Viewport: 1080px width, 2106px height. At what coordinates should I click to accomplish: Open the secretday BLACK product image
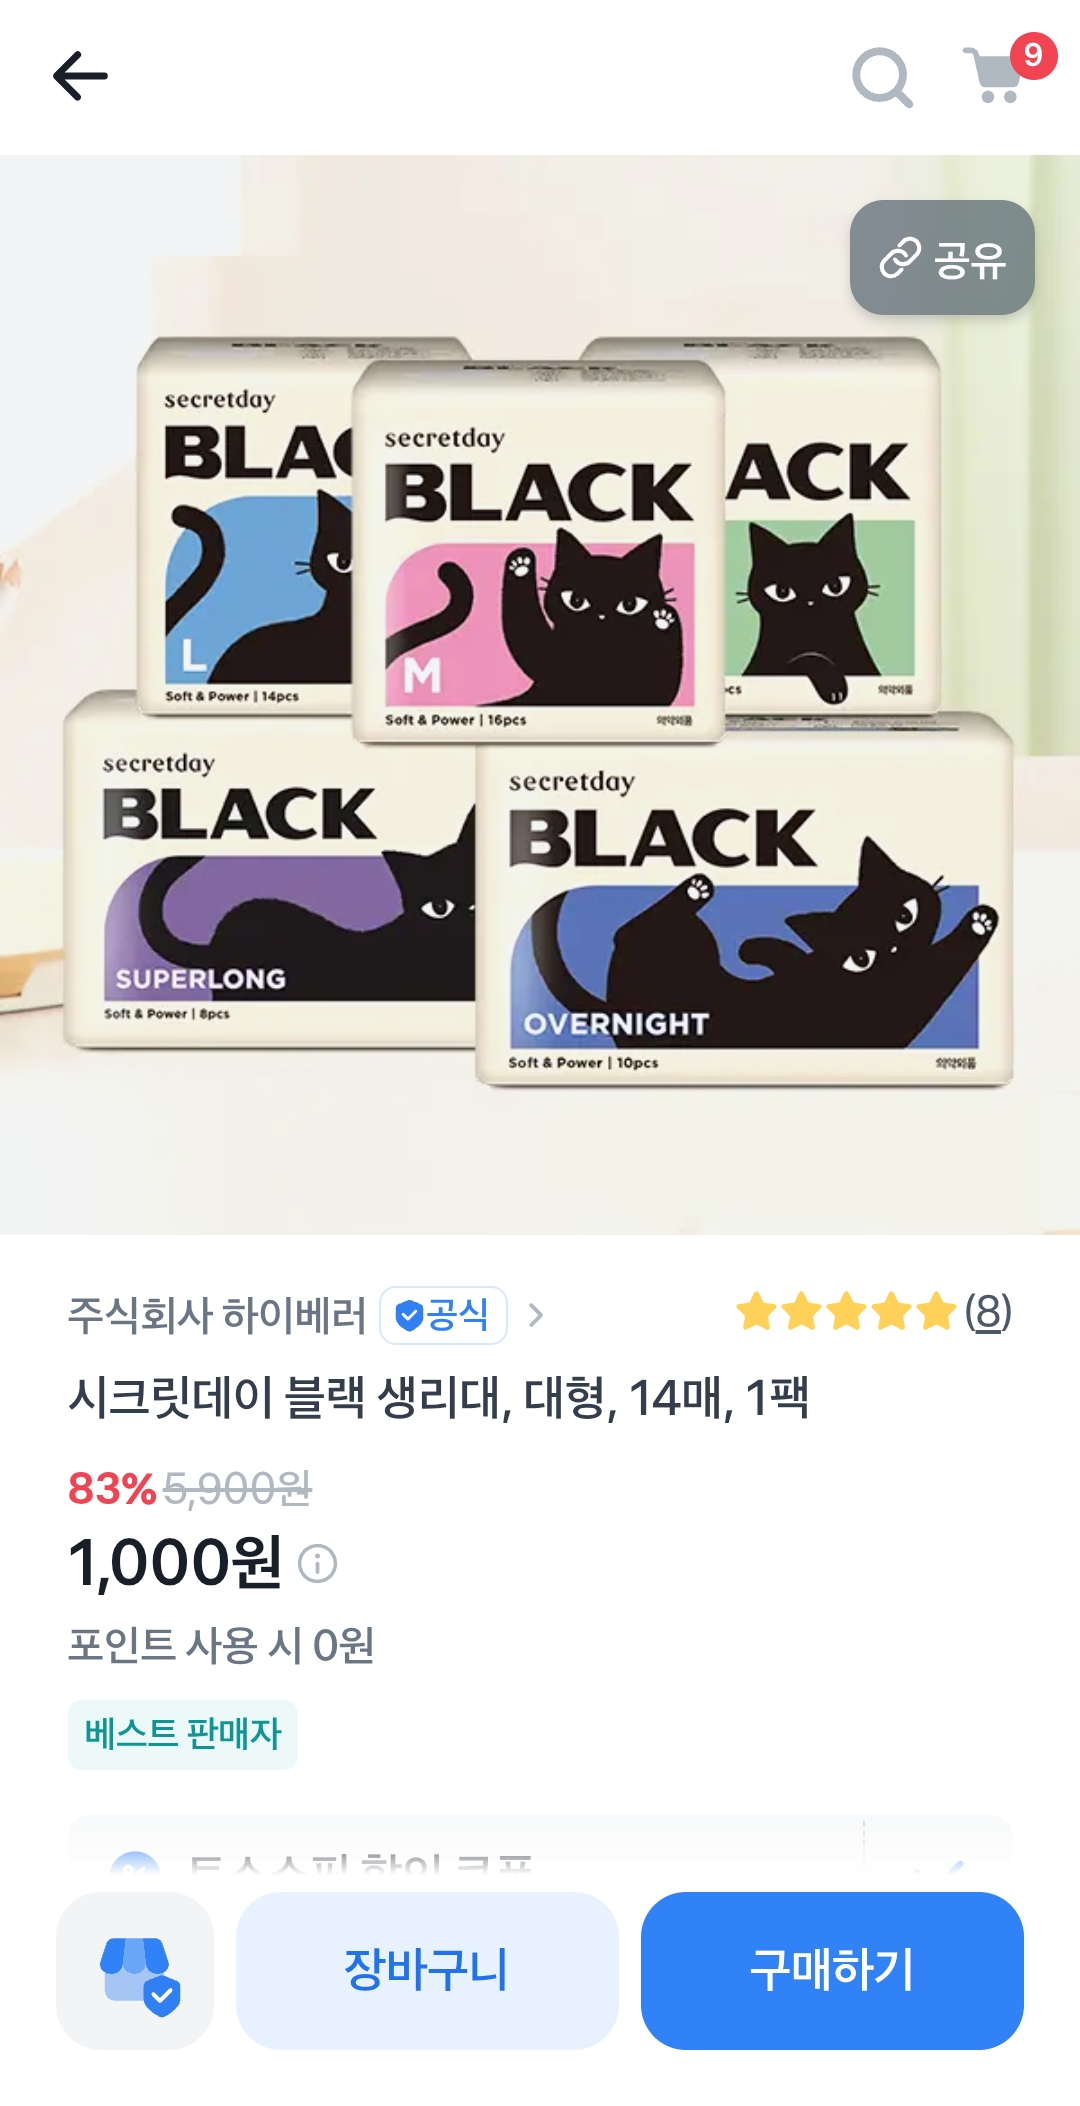click(x=540, y=694)
